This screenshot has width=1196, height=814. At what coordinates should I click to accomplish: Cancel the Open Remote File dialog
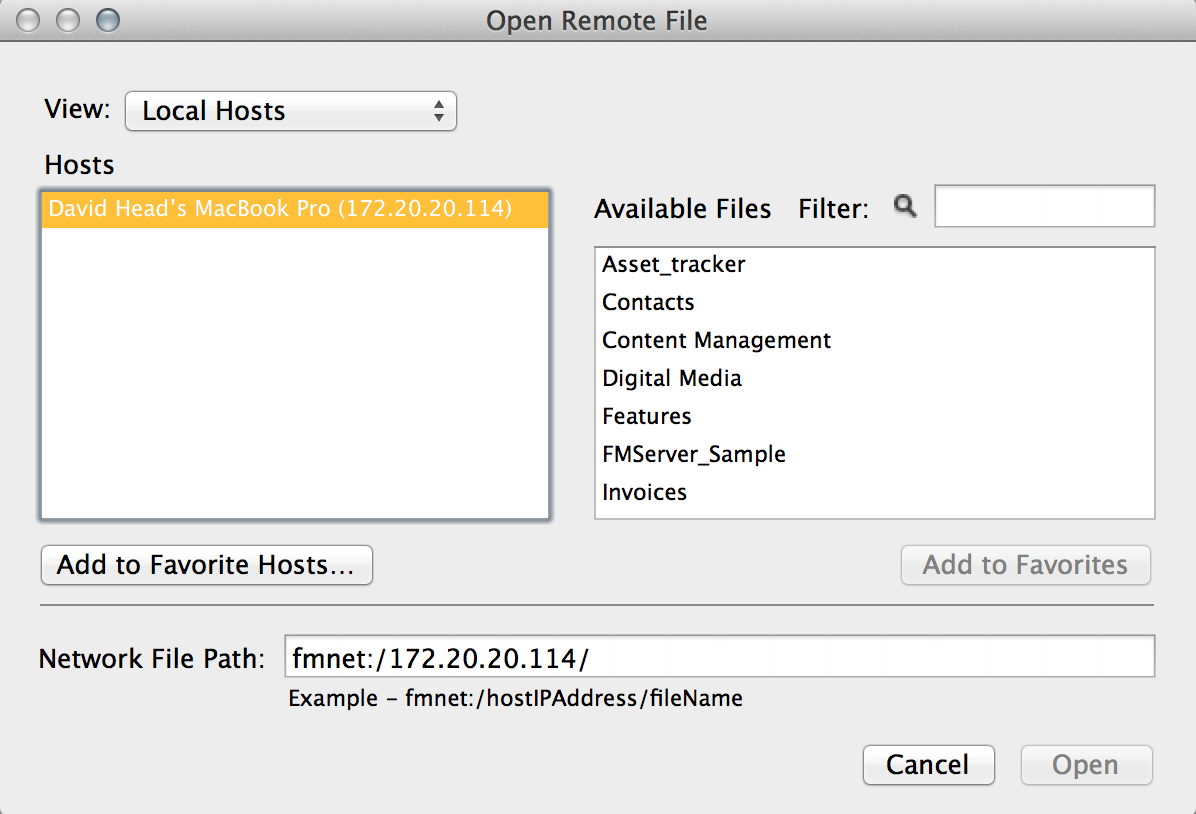[x=928, y=765]
